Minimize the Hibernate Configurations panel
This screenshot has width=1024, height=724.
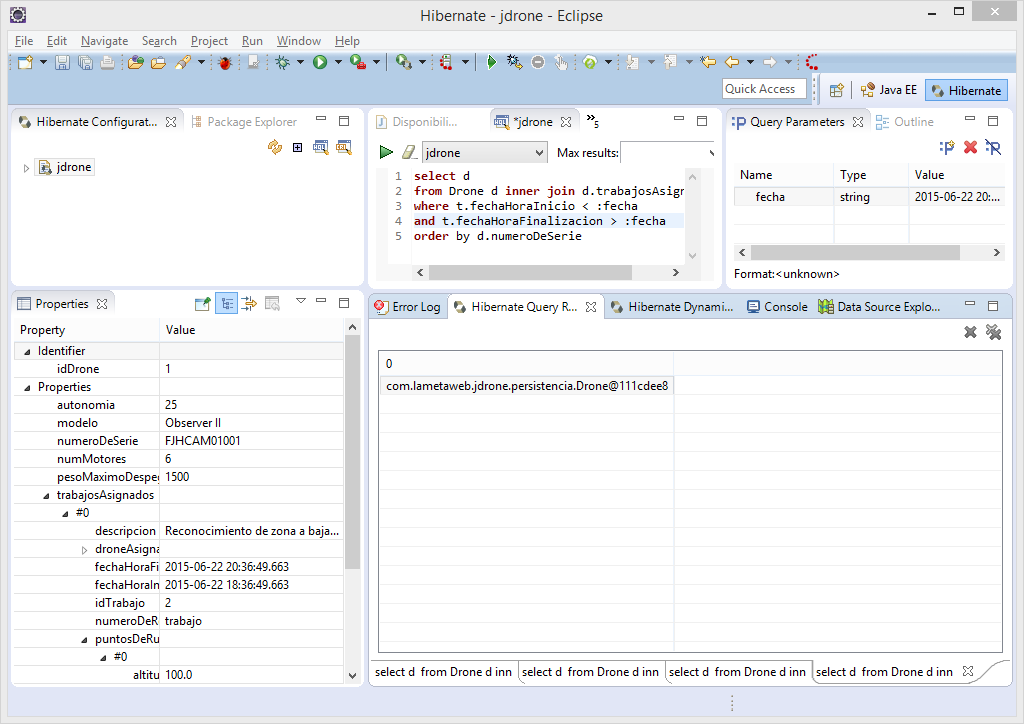321,119
